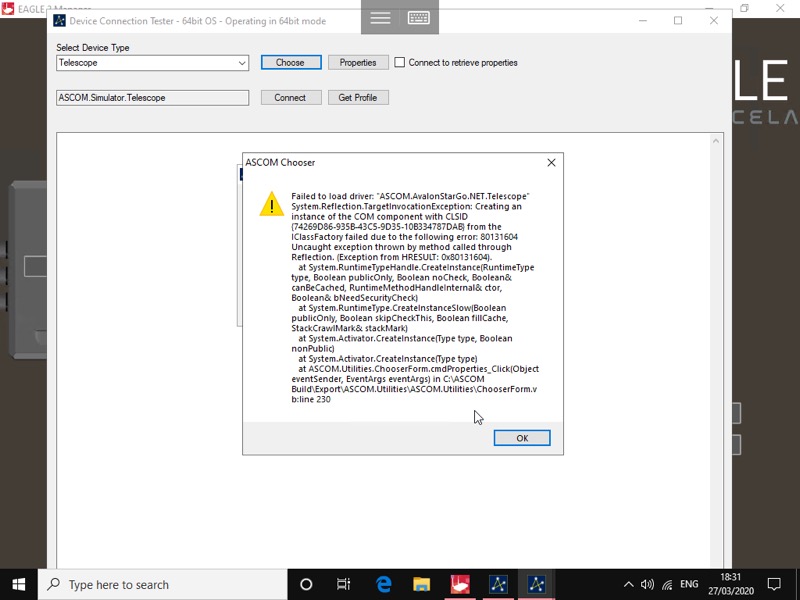Enable Connect to retrieve properties checkbox
800x600 pixels.
click(400, 62)
